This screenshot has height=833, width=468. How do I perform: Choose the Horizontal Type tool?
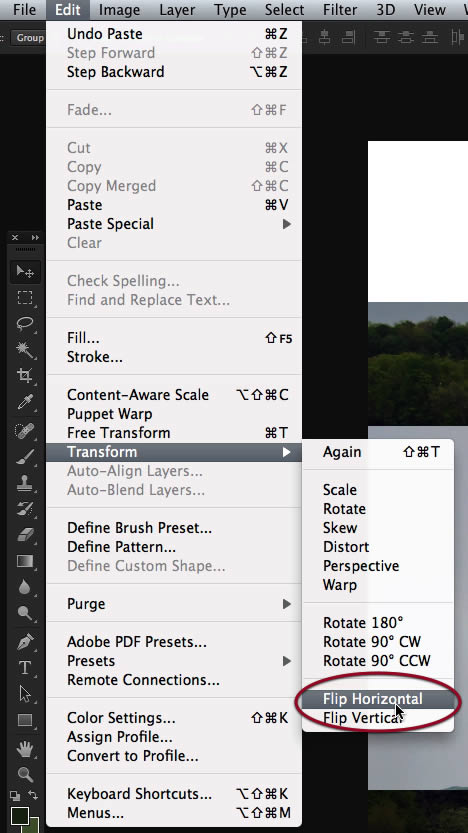click(x=25, y=667)
